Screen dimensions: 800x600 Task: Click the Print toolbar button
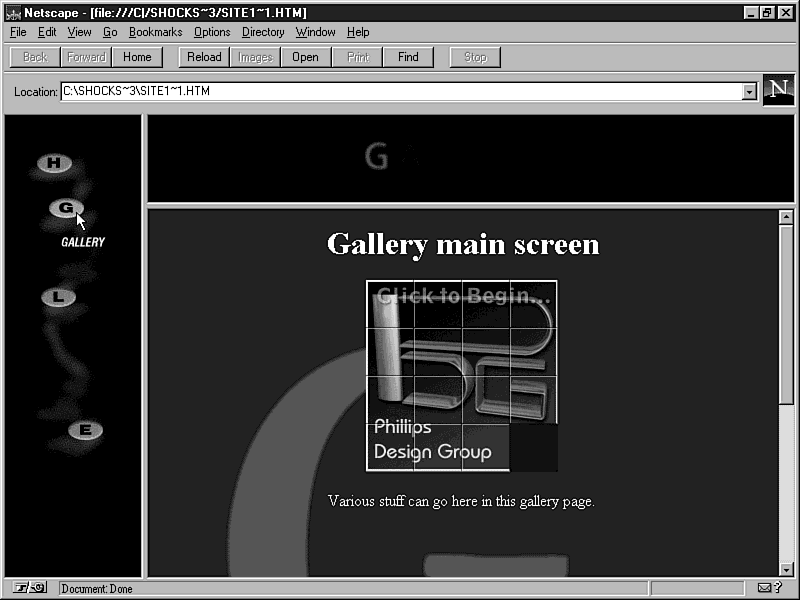(357, 57)
